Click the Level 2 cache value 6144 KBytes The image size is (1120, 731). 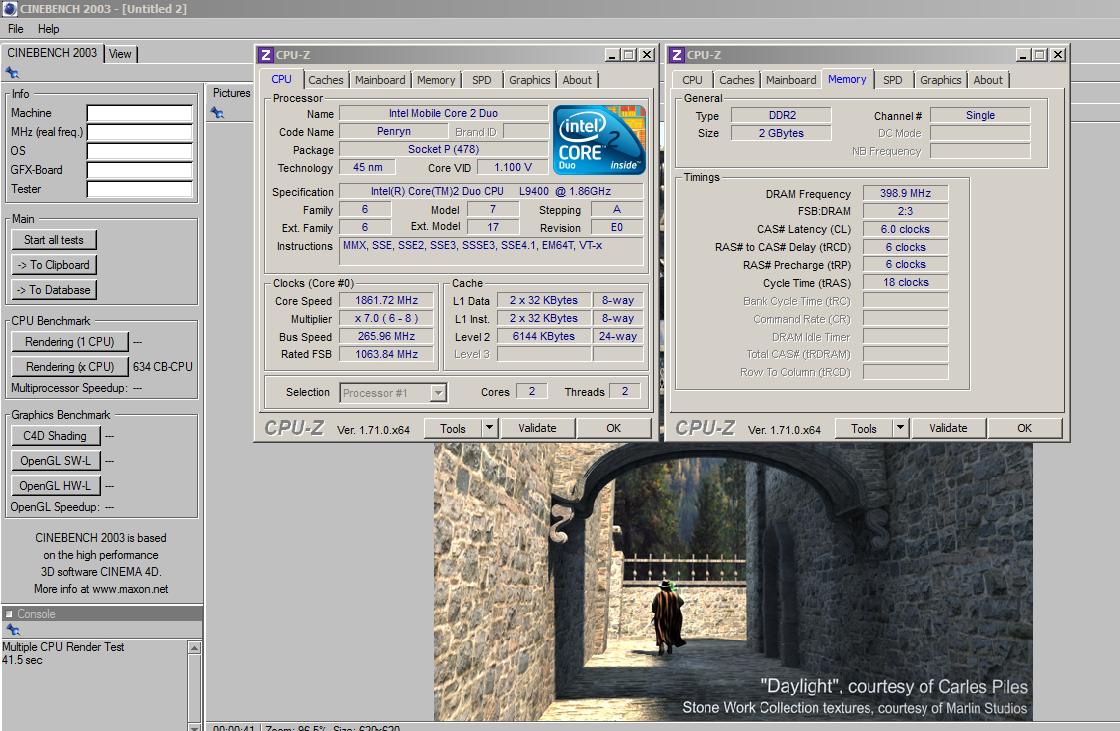pos(544,337)
